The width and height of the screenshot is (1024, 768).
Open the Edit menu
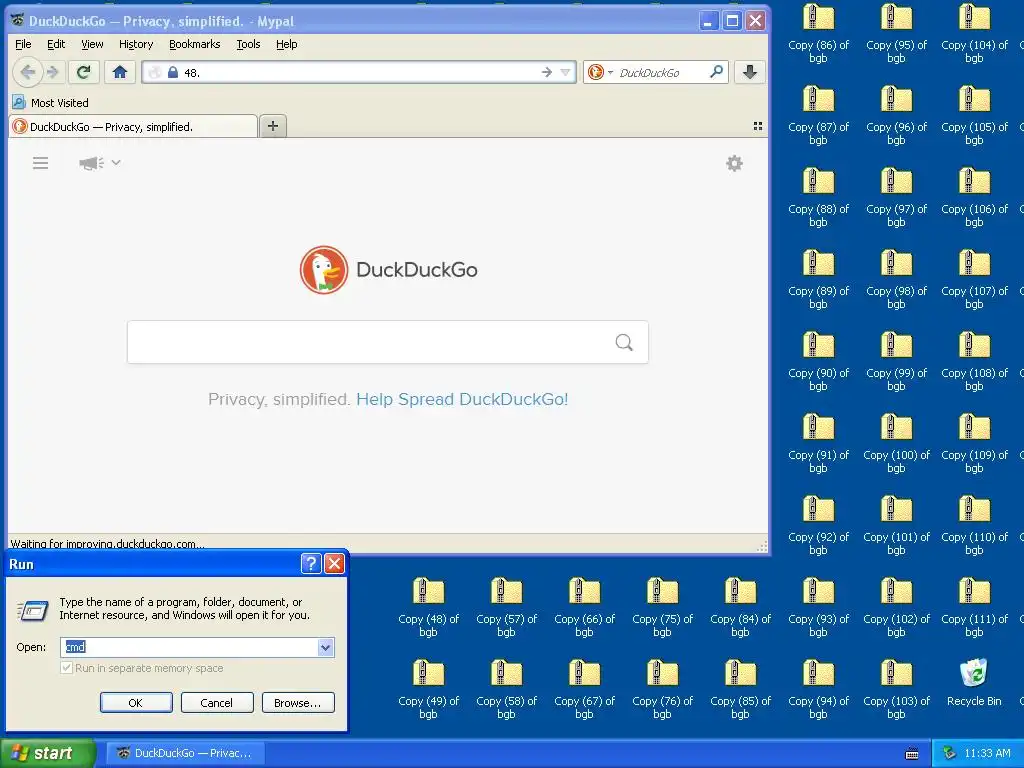point(56,44)
